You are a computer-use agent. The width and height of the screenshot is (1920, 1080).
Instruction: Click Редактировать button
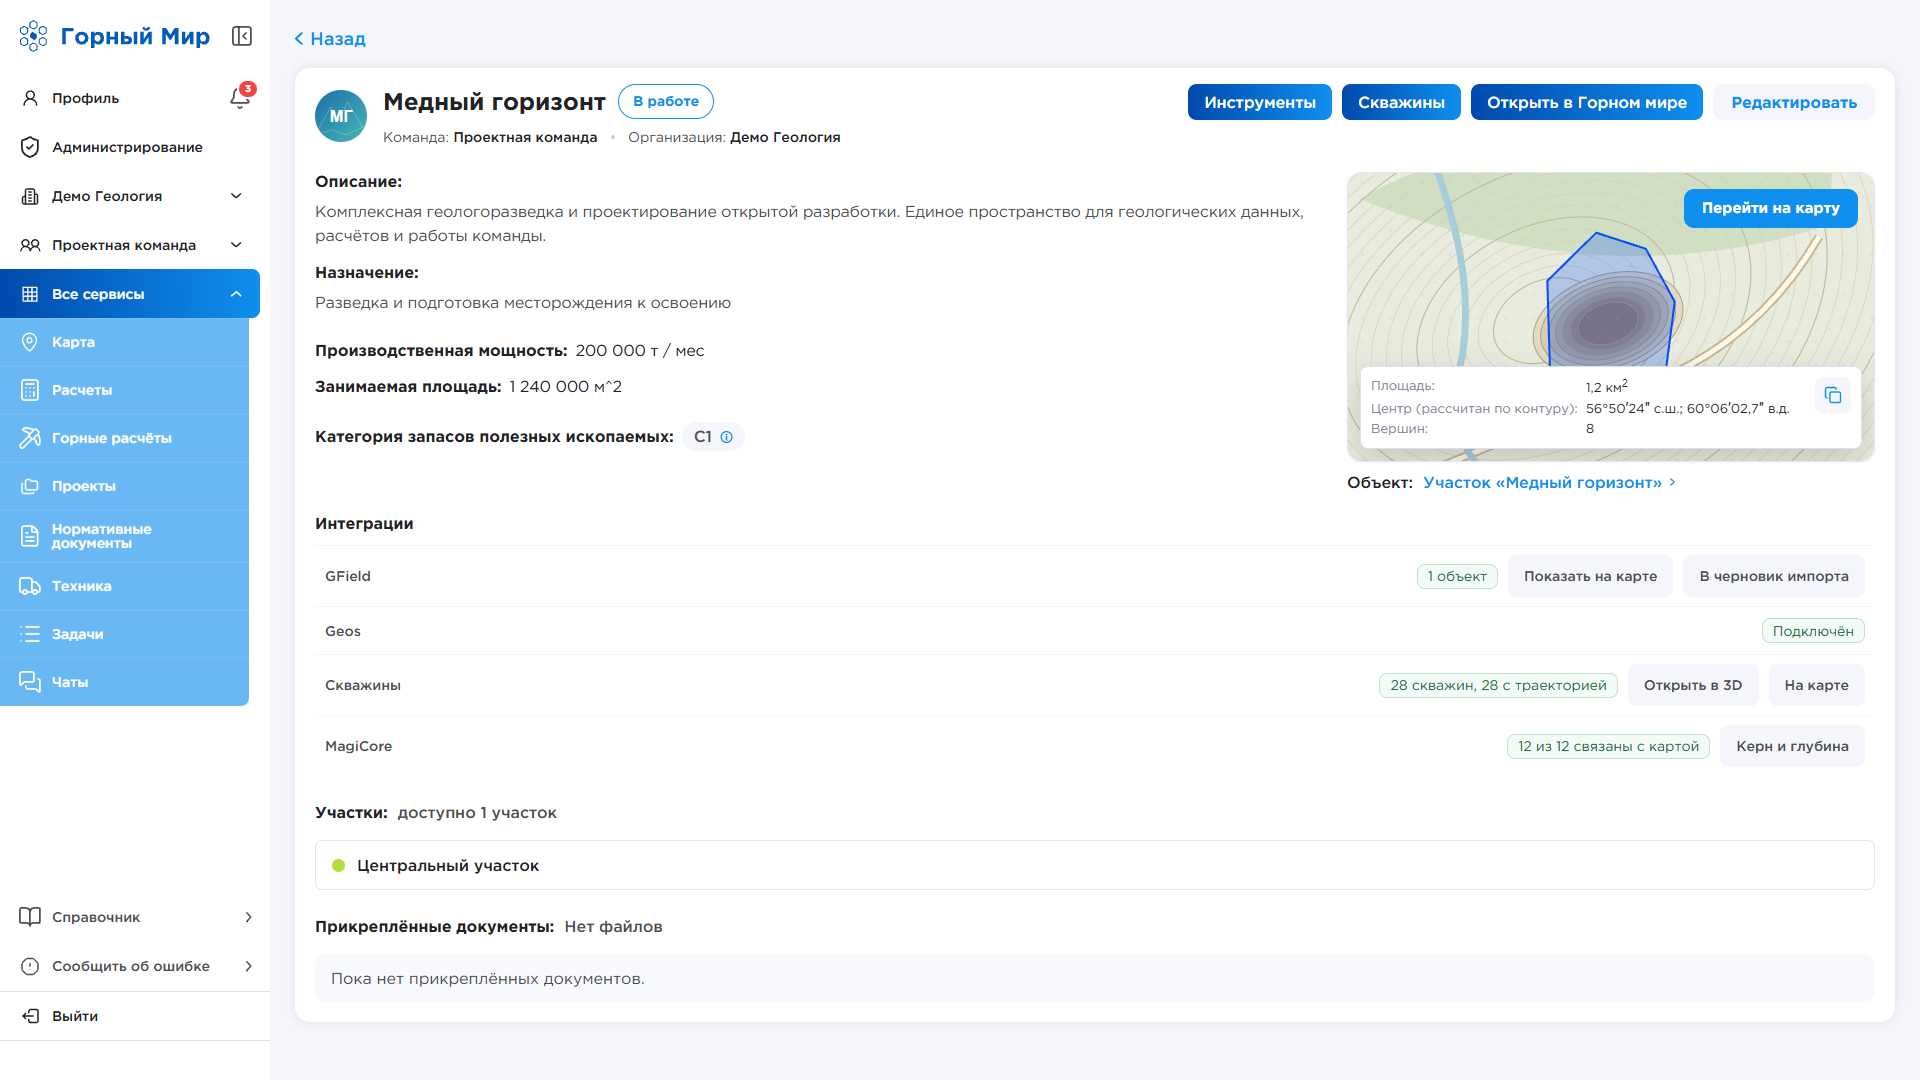tap(1793, 102)
